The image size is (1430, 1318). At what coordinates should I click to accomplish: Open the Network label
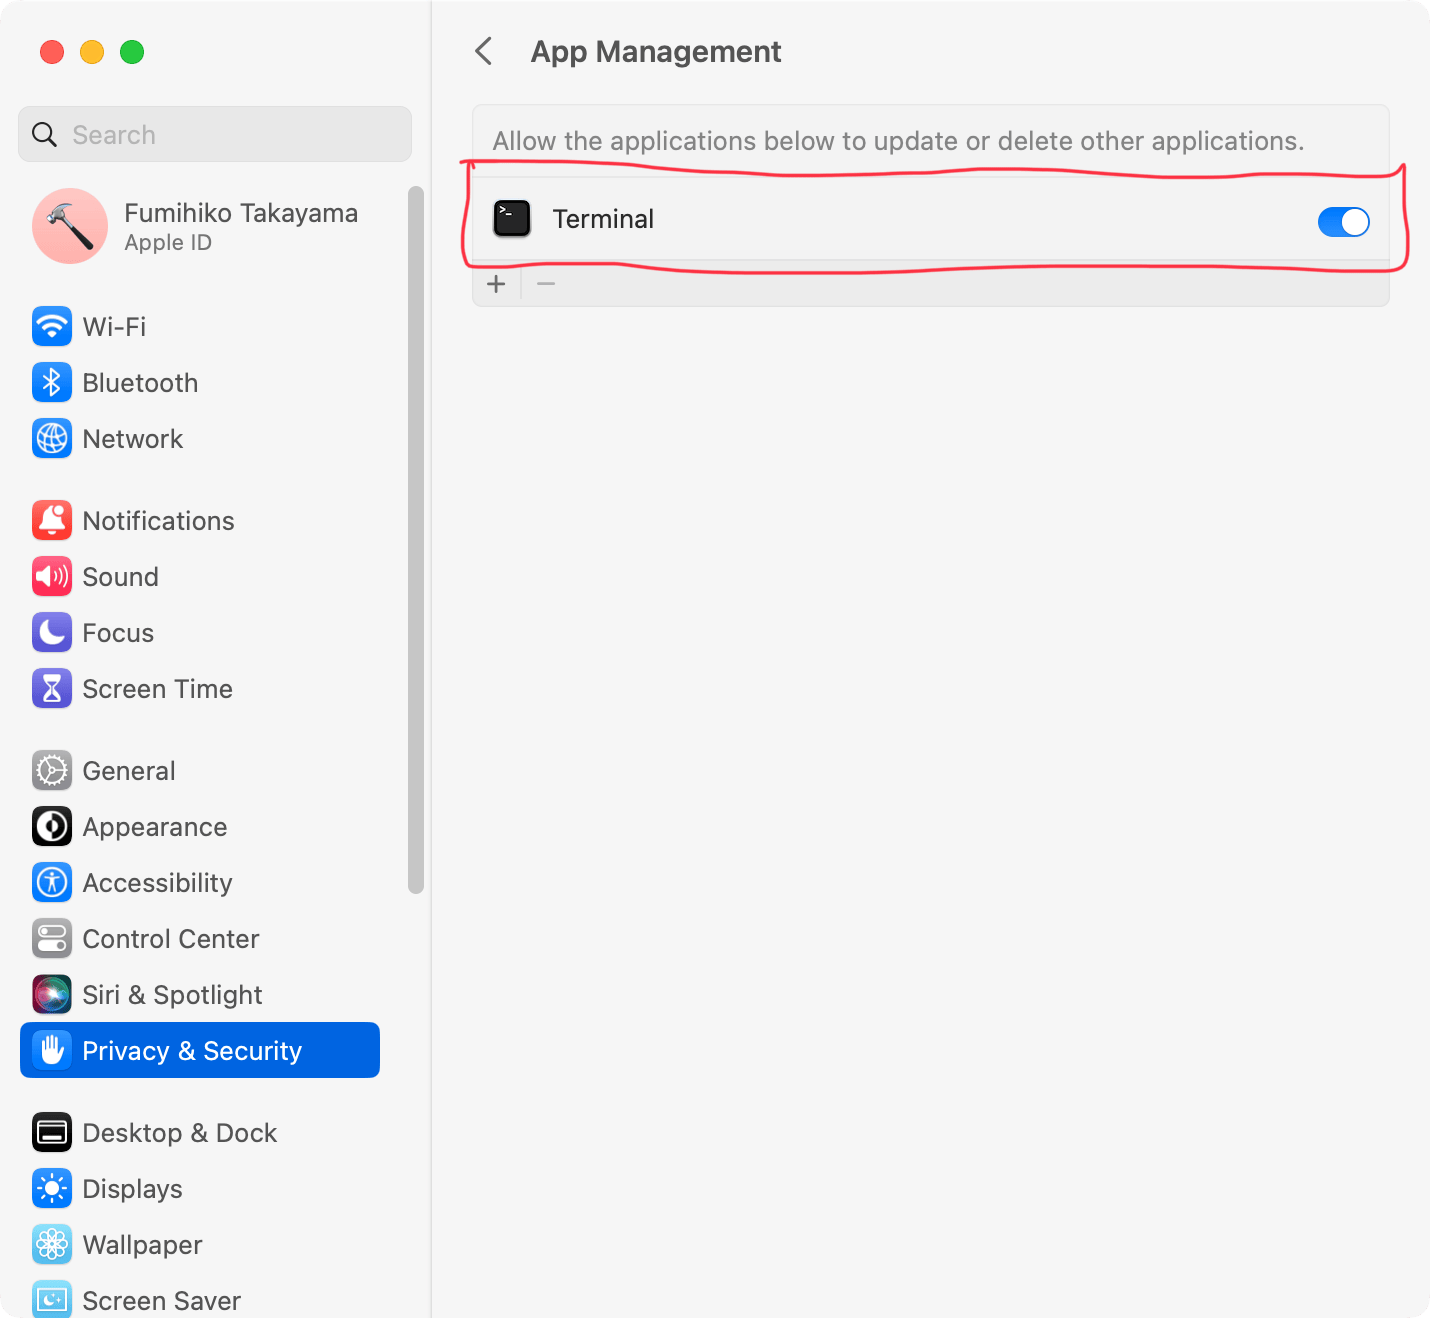133,439
